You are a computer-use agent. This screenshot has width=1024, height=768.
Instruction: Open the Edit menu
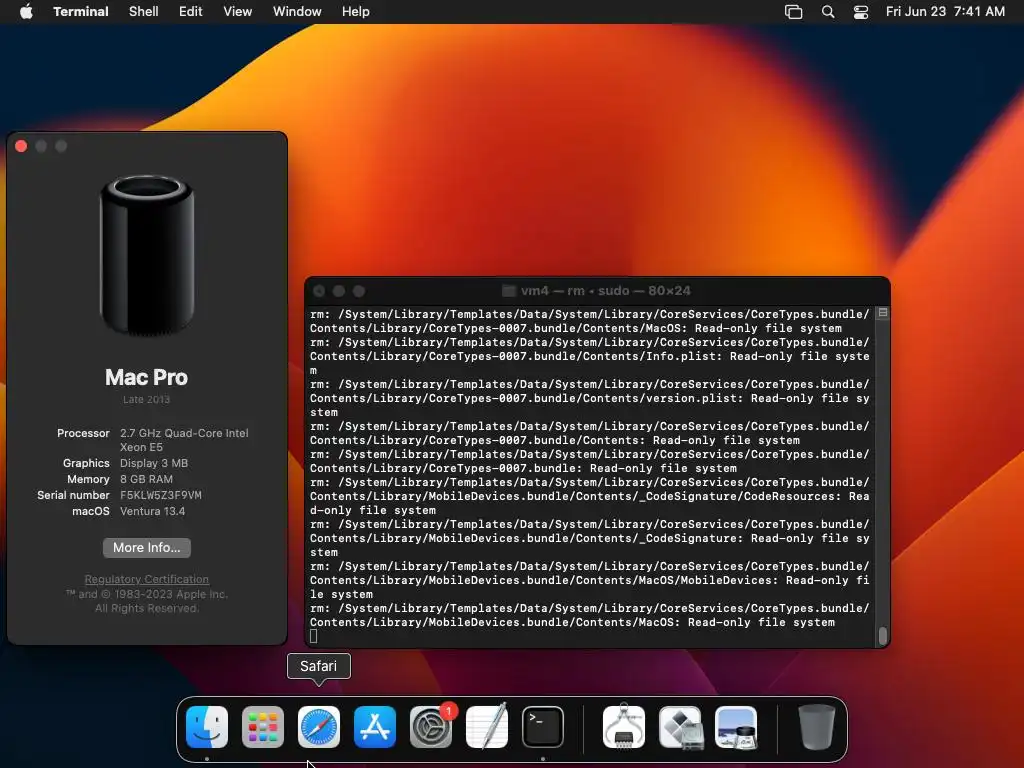point(191,11)
